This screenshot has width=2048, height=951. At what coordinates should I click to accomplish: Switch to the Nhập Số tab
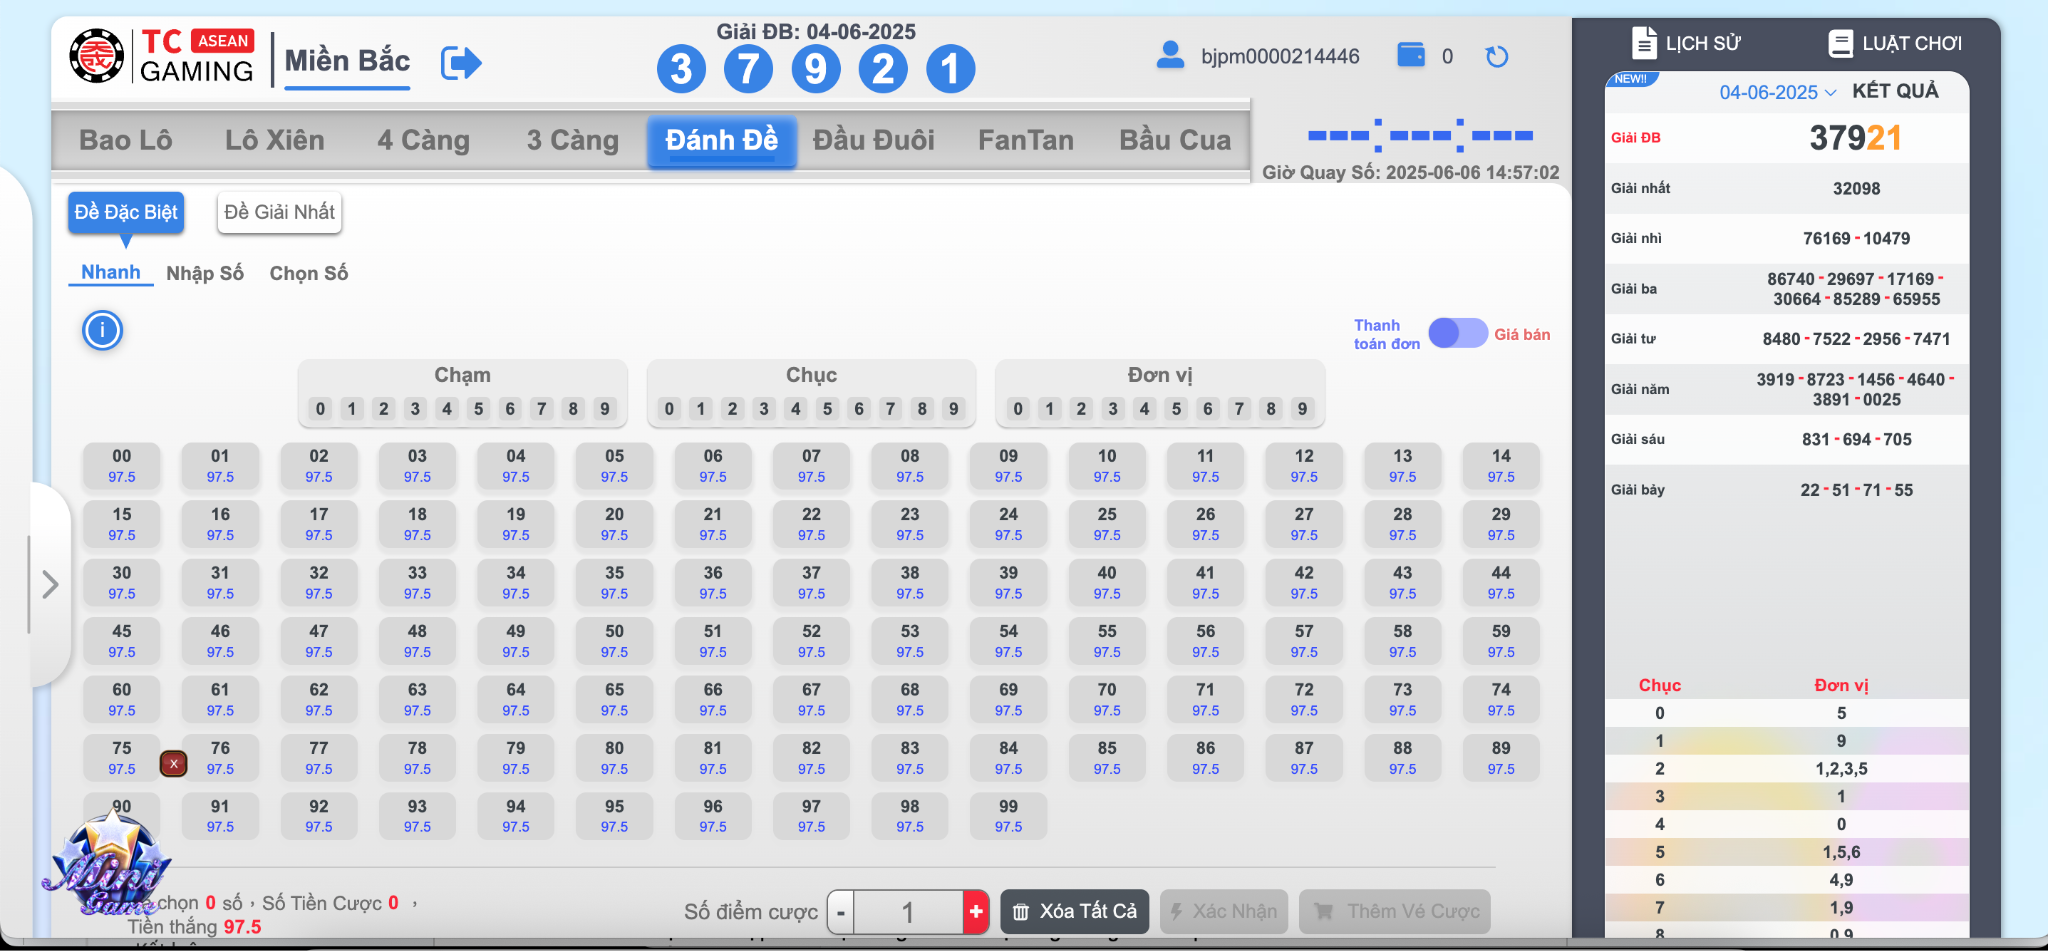[205, 273]
